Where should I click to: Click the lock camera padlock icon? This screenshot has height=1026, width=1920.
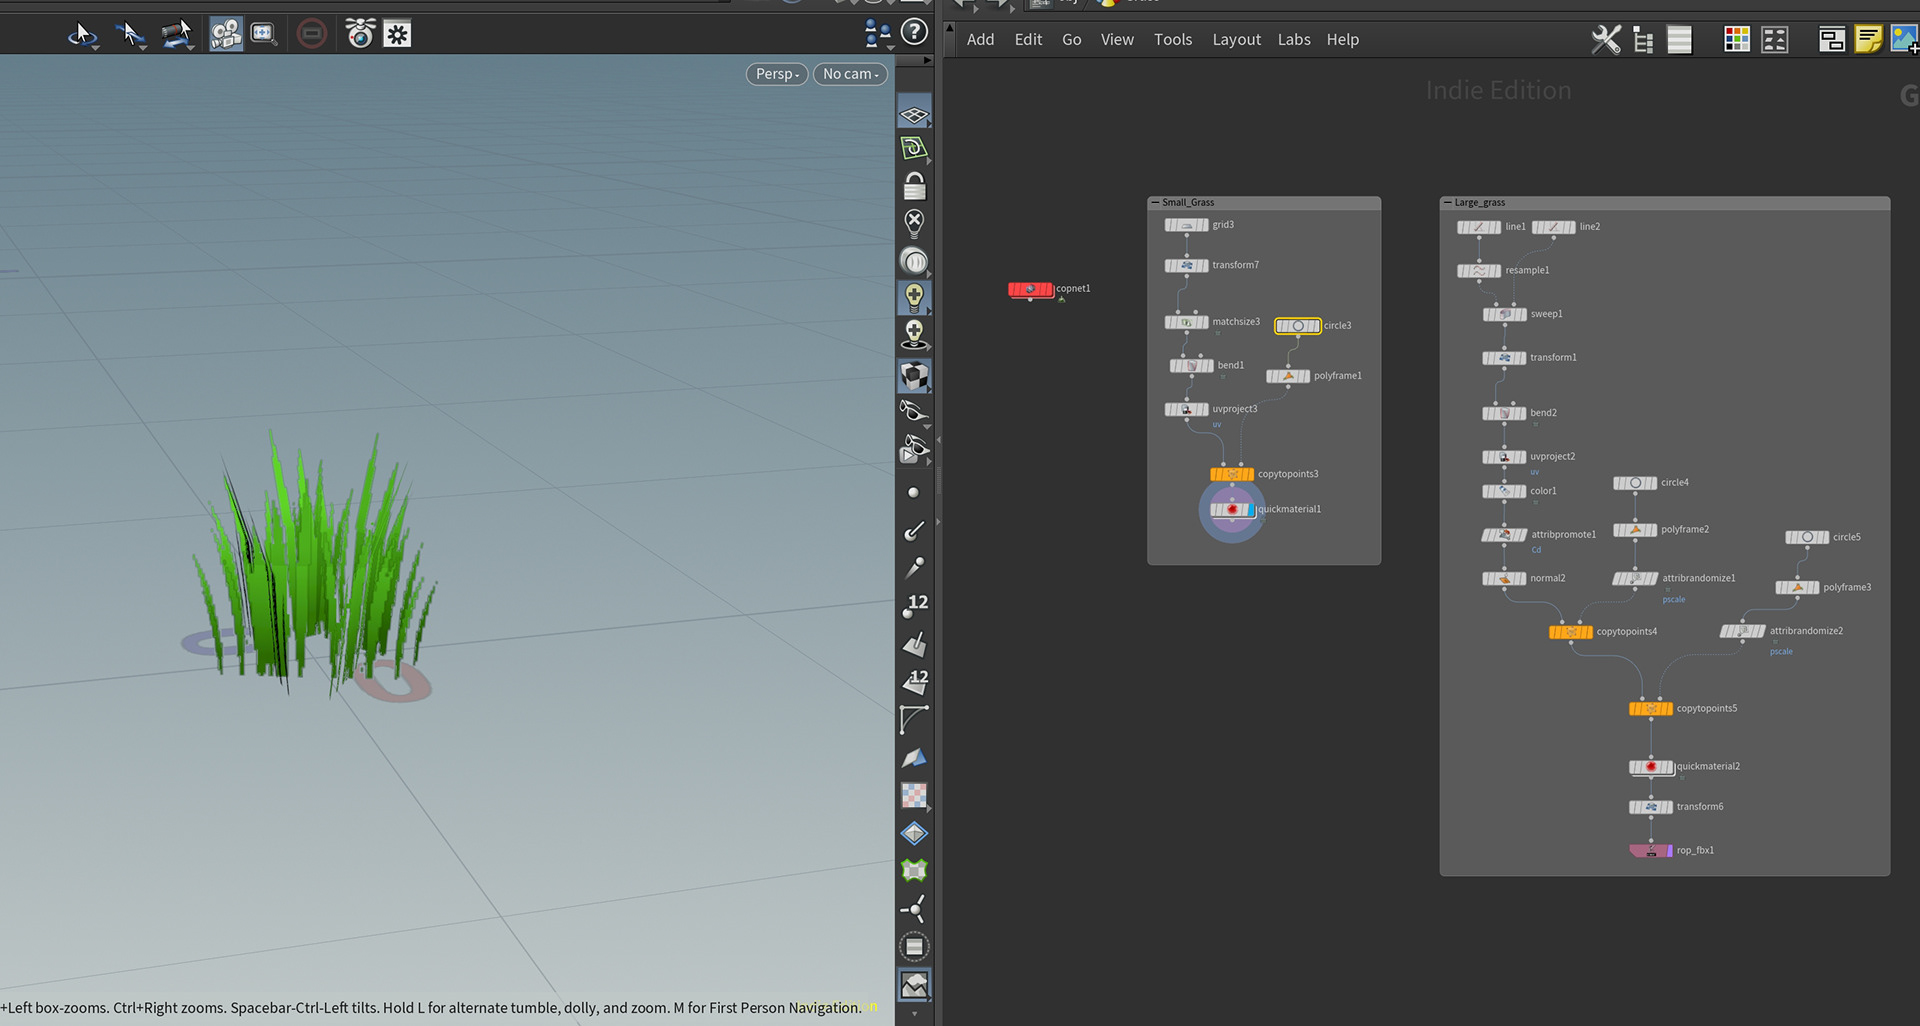(914, 186)
